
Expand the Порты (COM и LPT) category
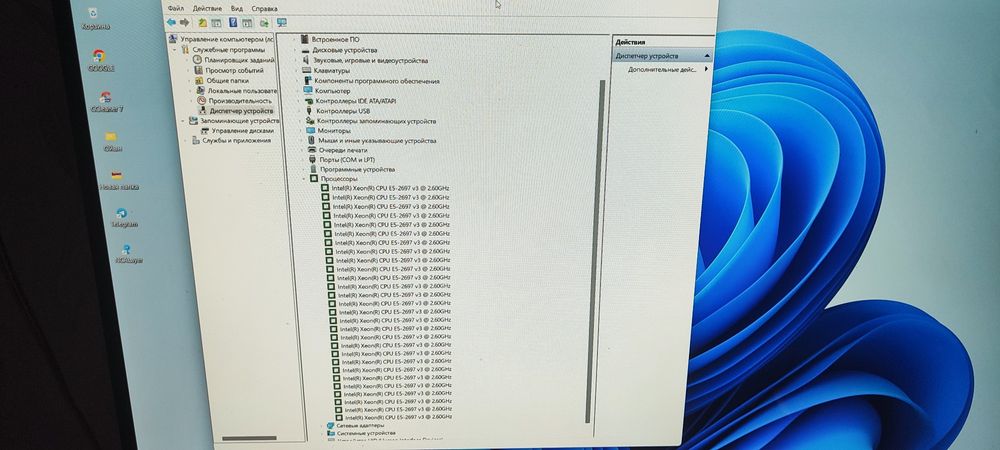pos(302,160)
